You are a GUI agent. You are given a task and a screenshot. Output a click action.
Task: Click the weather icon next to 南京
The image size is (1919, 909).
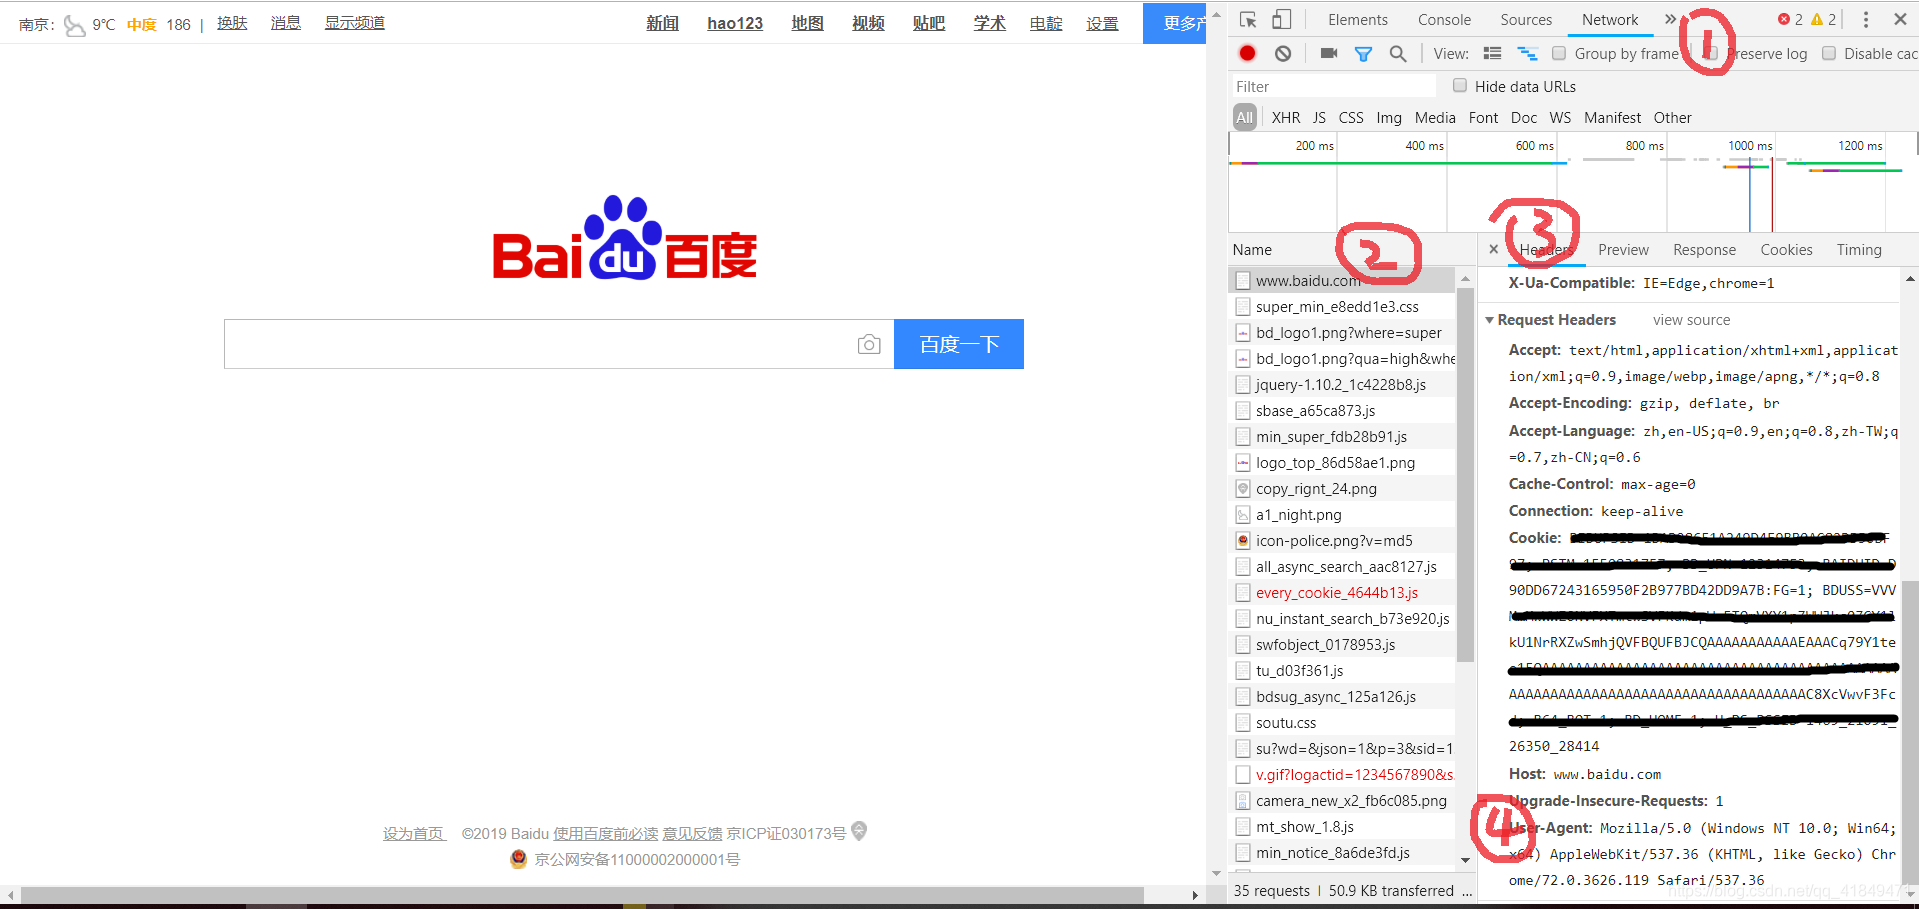(x=75, y=25)
